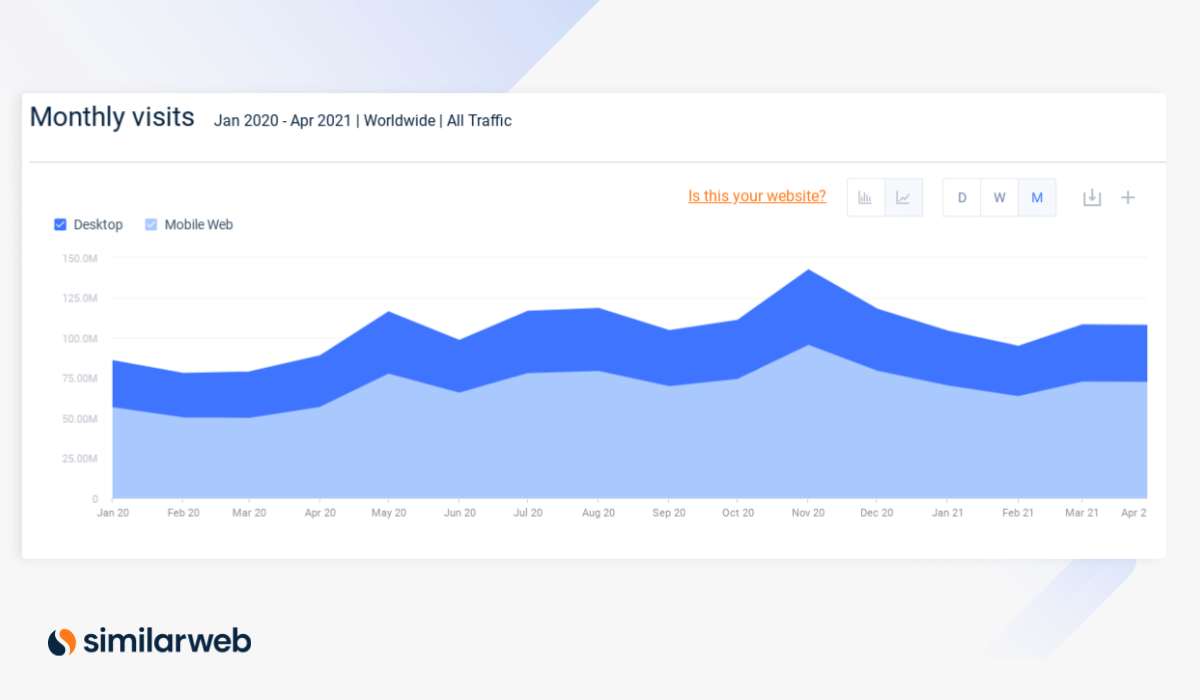Select the M monthly granularity button
This screenshot has height=700, width=1200.
point(1037,197)
